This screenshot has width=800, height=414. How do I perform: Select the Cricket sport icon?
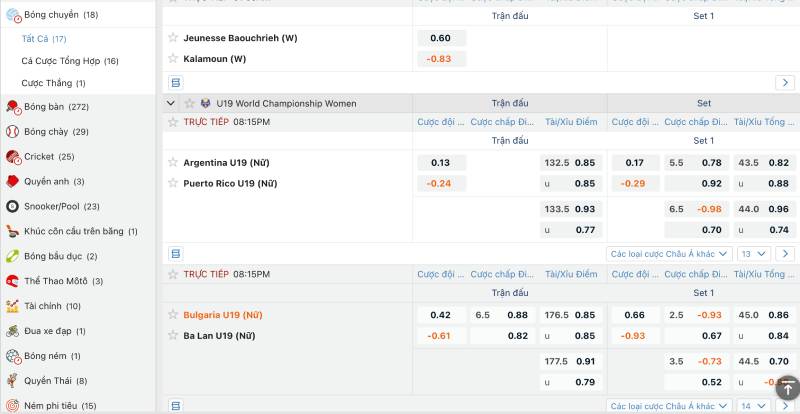click(x=13, y=157)
